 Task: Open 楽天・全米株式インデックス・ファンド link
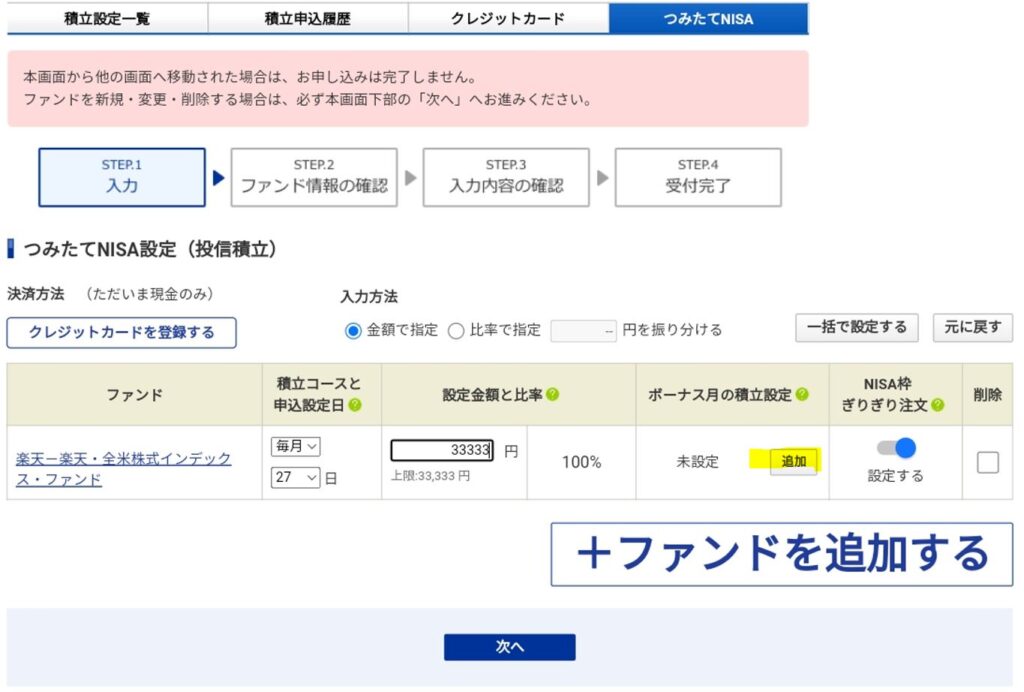[x=123, y=468]
